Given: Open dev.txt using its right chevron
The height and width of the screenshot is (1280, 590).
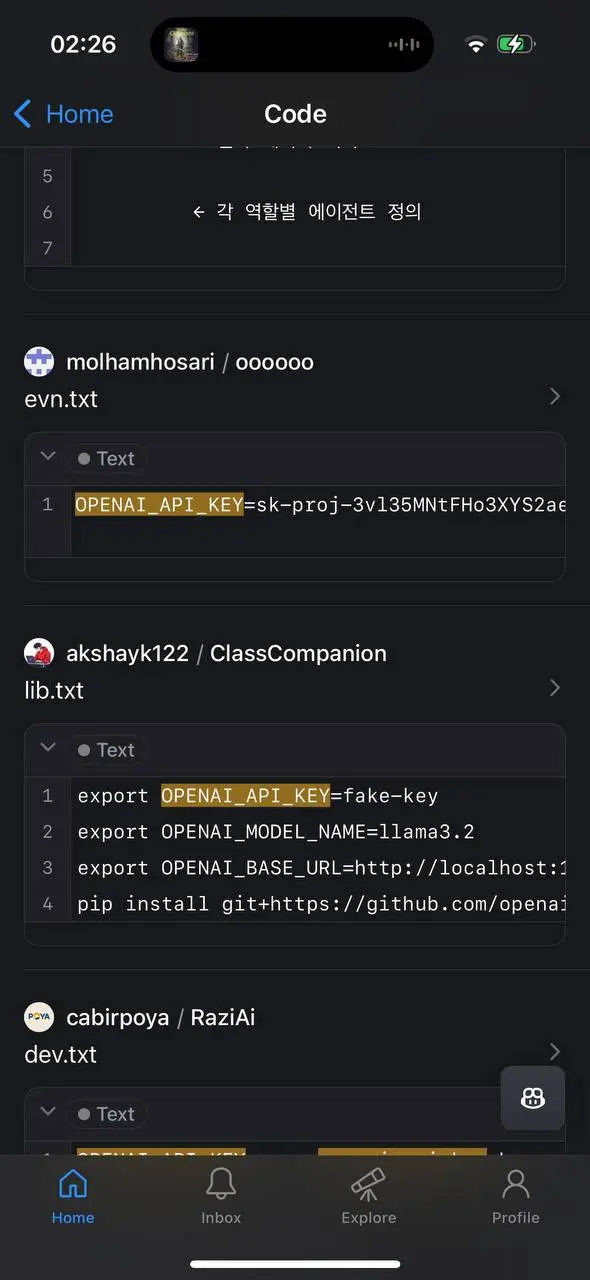Looking at the screenshot, I should click(x=556, y=1052).
